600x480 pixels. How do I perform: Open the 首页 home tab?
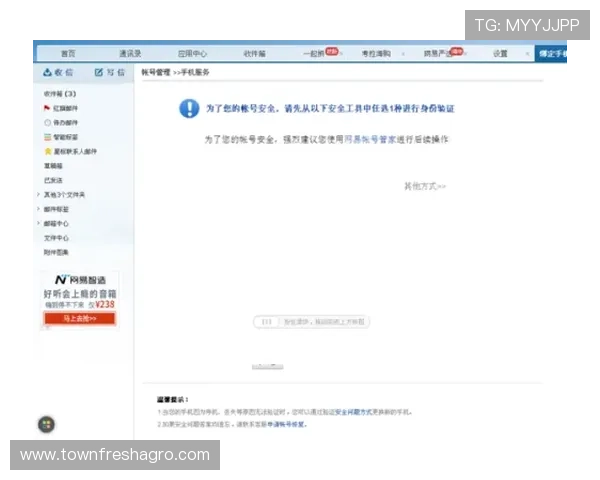coord(68,54)
